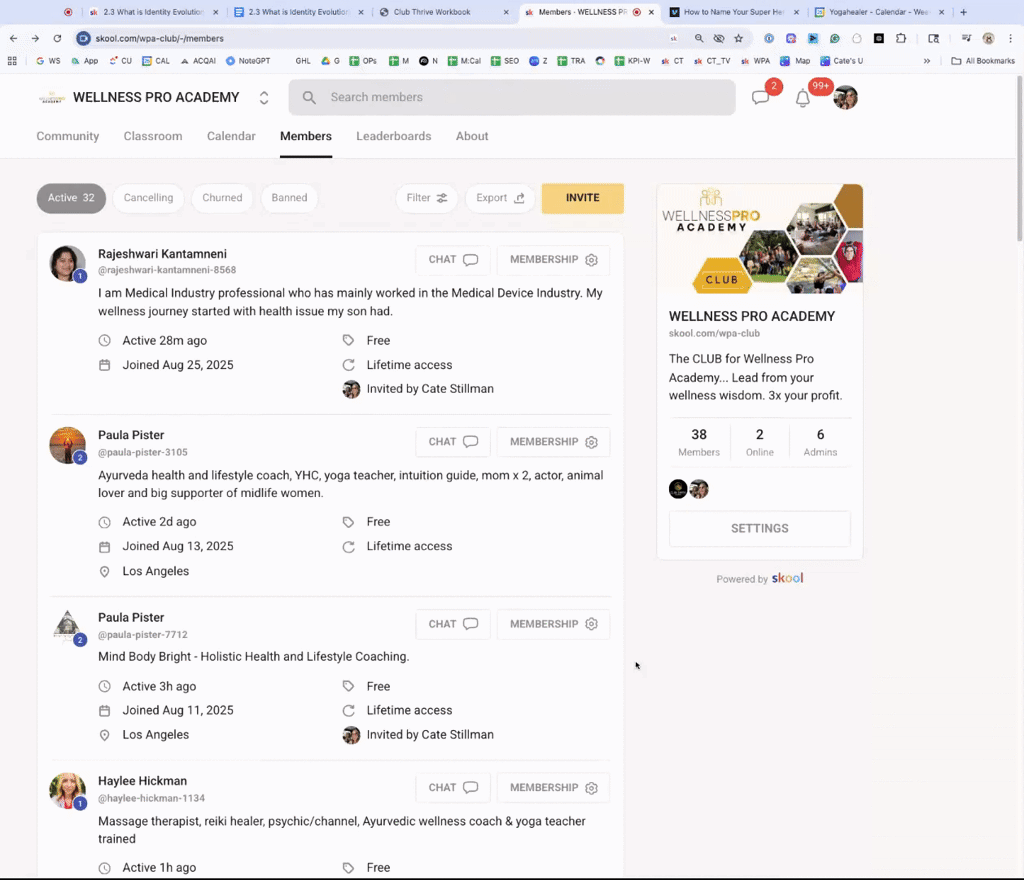This screenshot has width=1024, height=880.
Task: Open the Calendar tab
Action: coord(231,136)
